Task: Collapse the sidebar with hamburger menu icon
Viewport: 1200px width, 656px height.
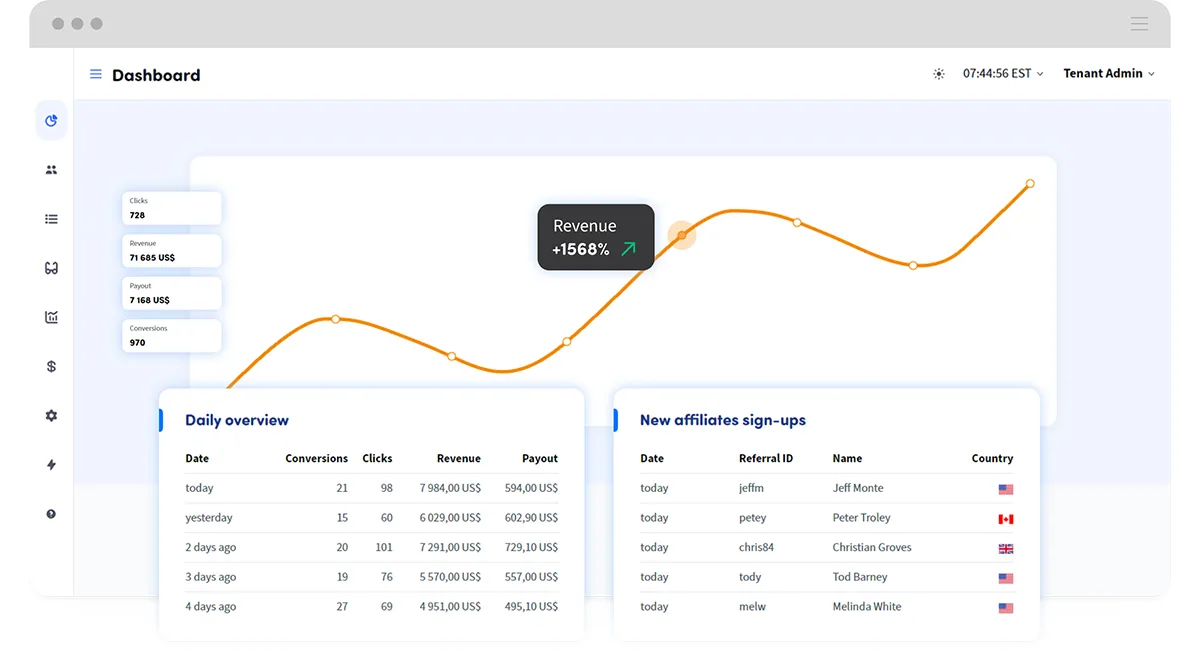Action: 96,74
